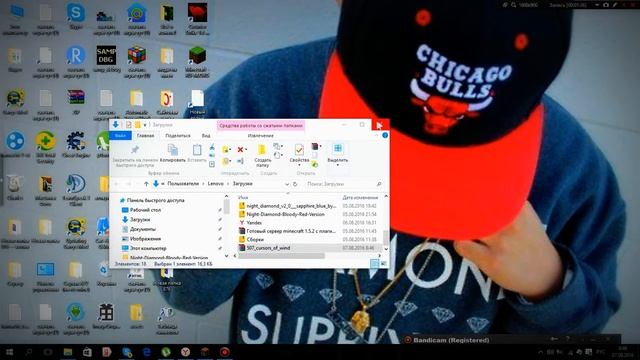Open the Move to dropdown arrow
This screenshot has width=640, height=360.
point(230,150)
